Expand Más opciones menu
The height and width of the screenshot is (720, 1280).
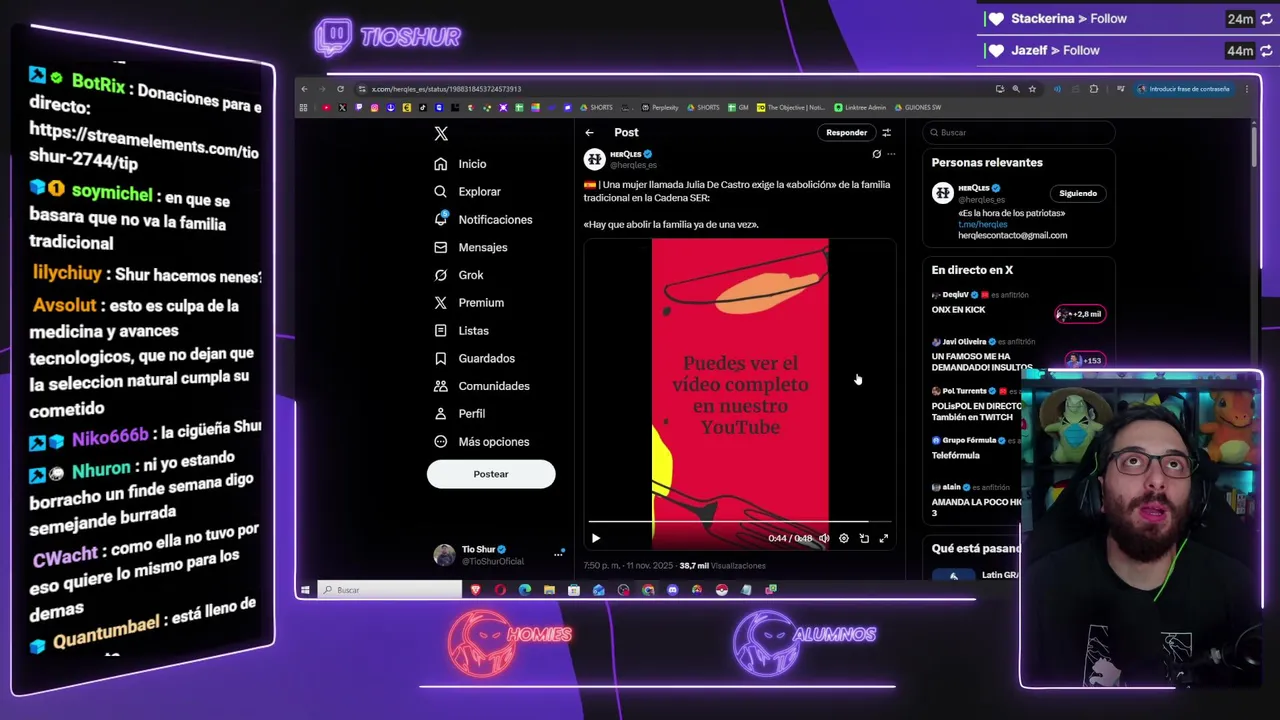click(x=482, y=442)
